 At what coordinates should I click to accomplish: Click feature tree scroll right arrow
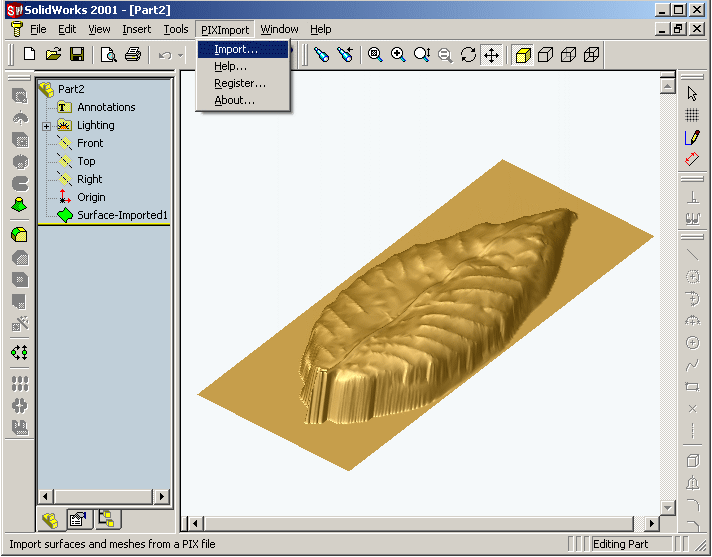(162, 497)
